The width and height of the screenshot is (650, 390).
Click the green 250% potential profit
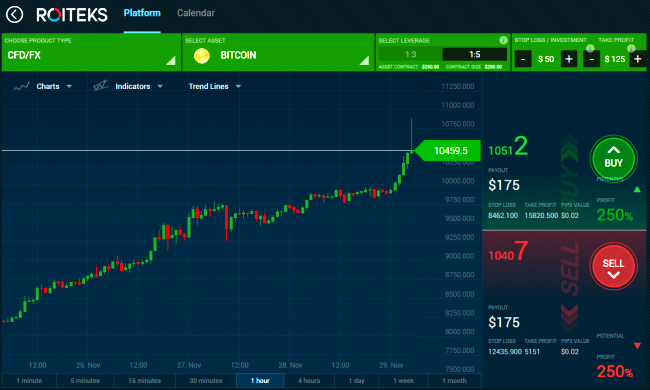pos(615,215)
